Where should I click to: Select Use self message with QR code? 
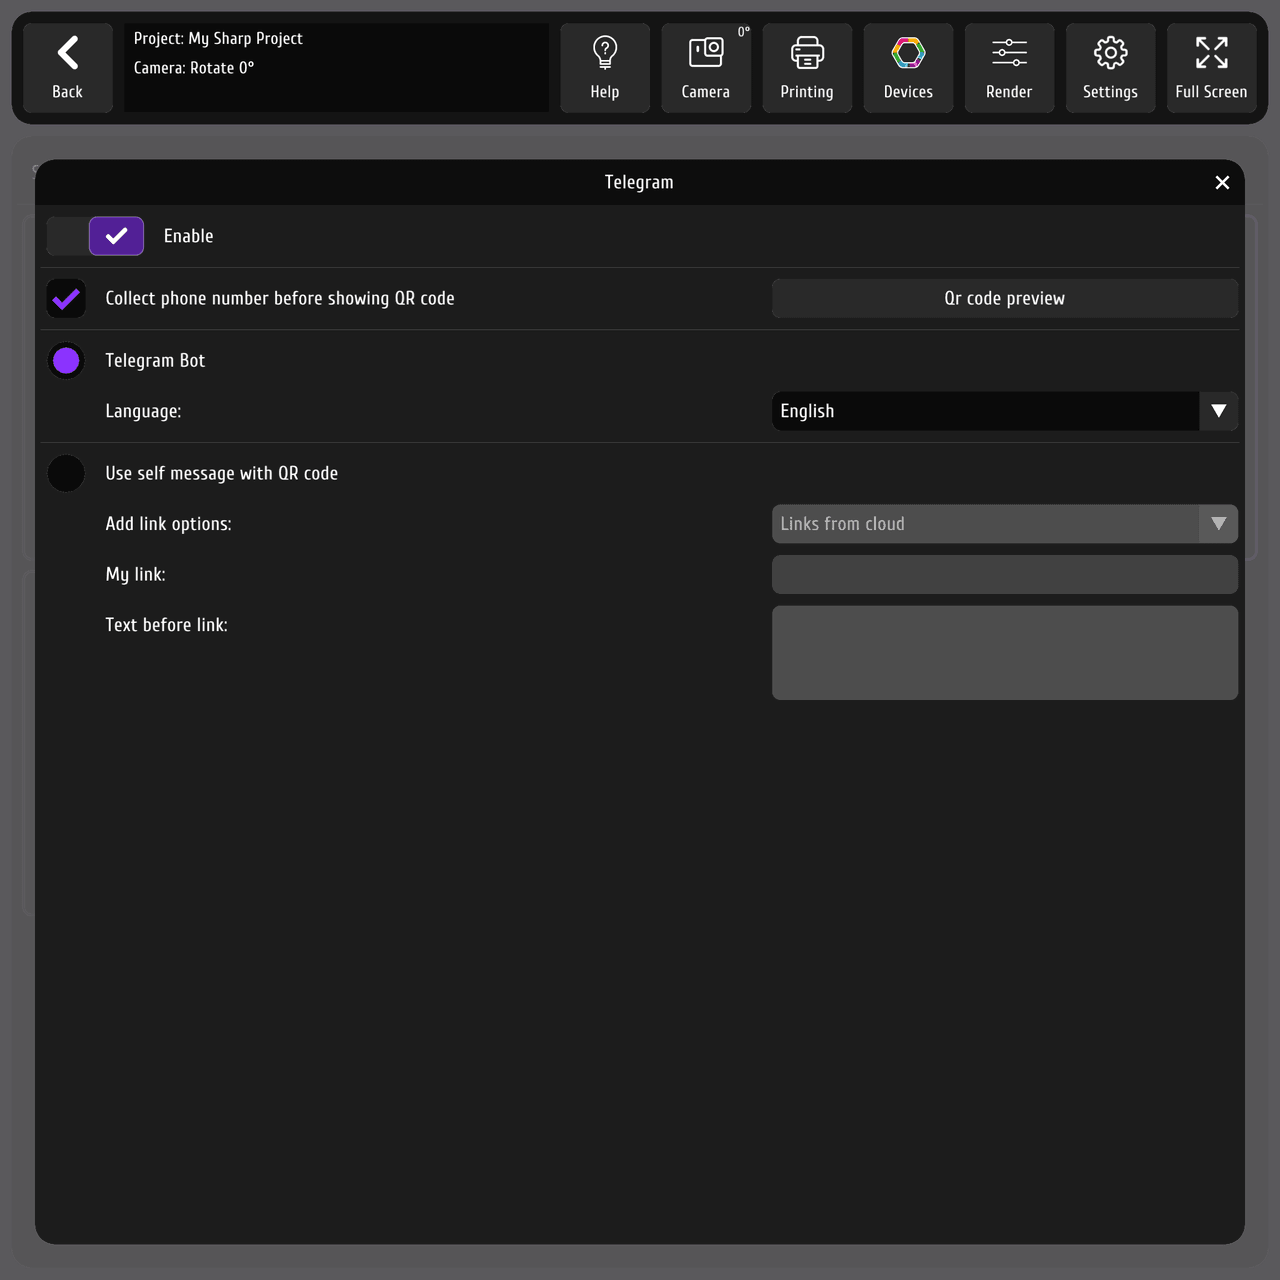click(66, 473)
